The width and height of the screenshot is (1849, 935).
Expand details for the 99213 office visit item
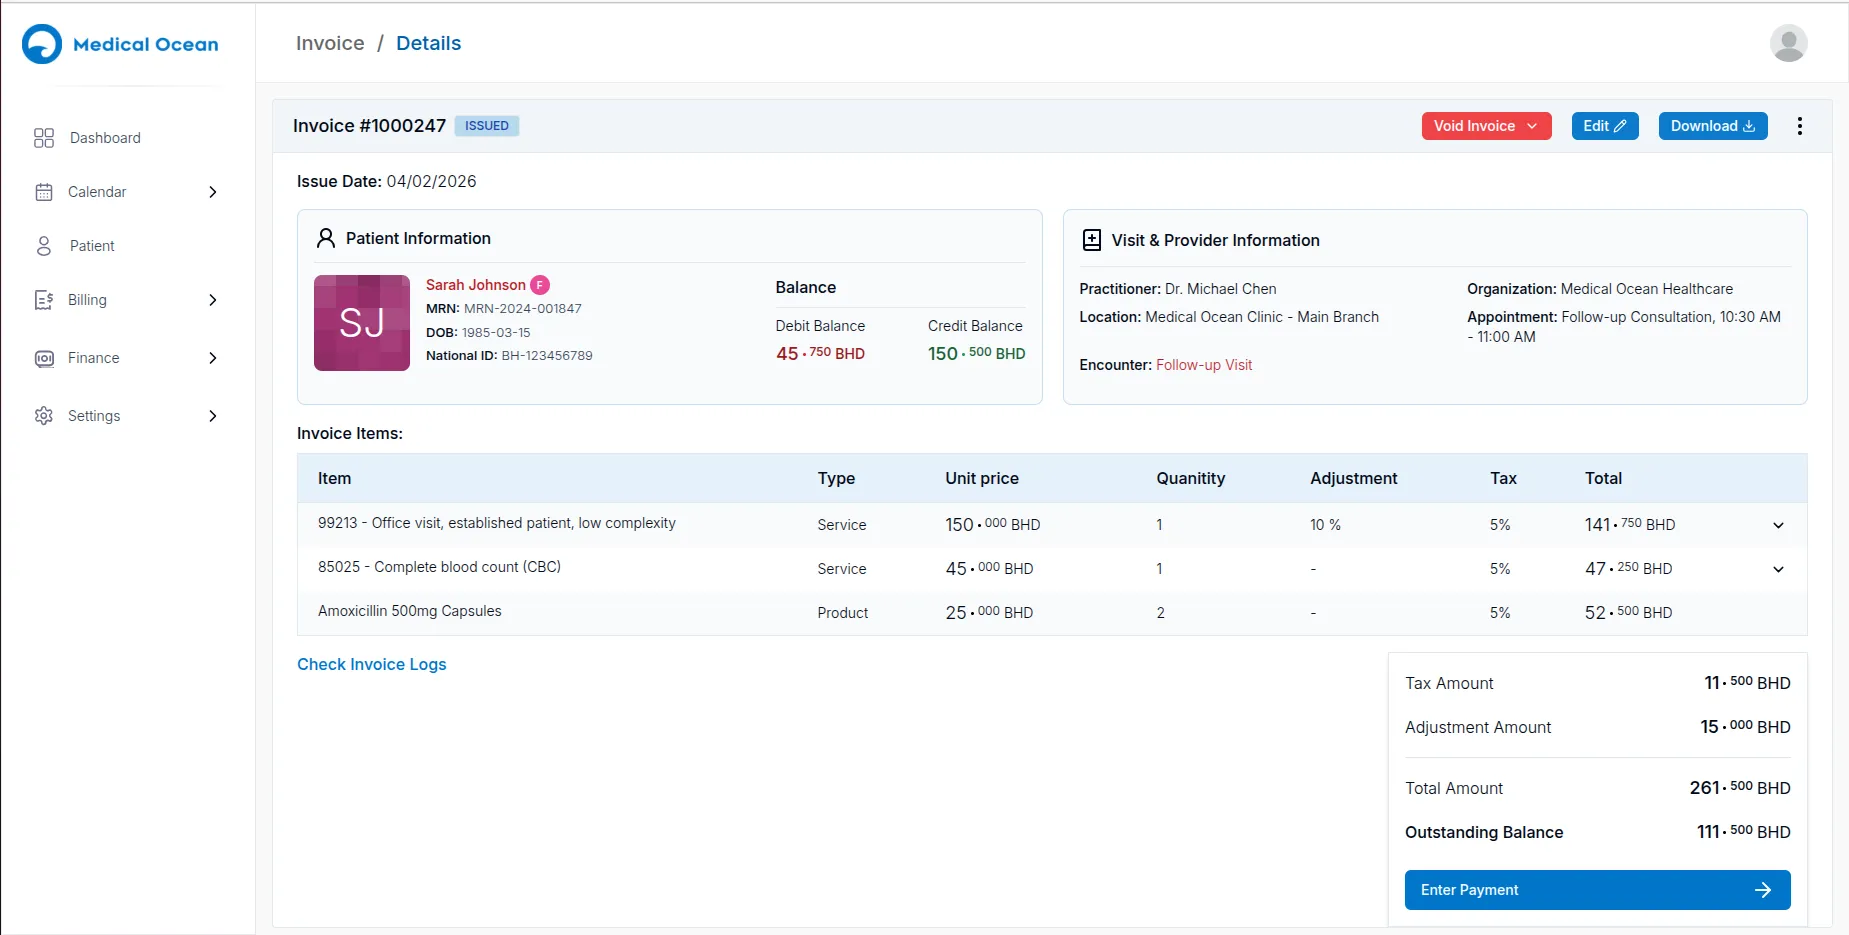(1777, 525)
